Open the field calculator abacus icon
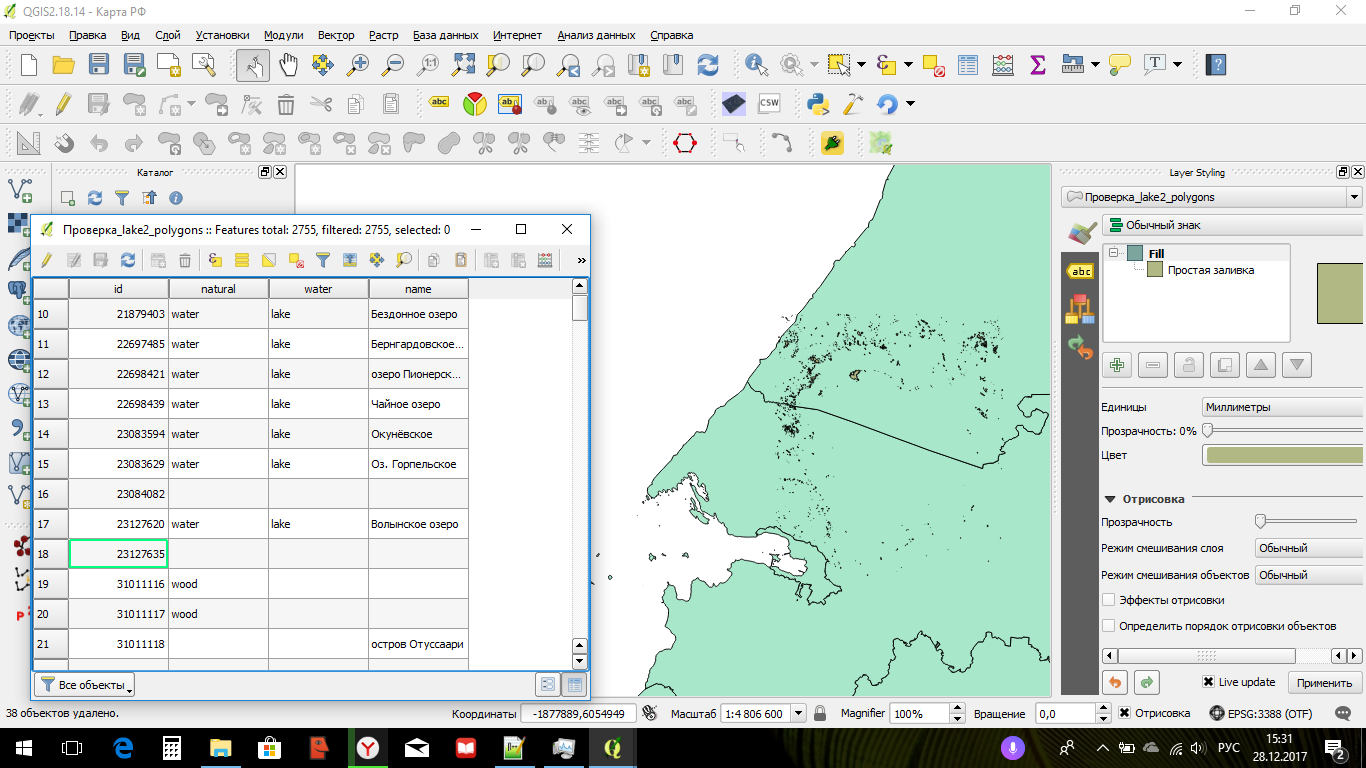 [1002, 65]
